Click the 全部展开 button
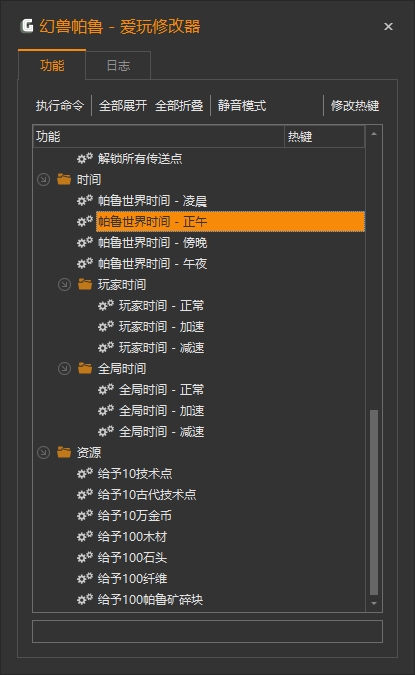 123,105
